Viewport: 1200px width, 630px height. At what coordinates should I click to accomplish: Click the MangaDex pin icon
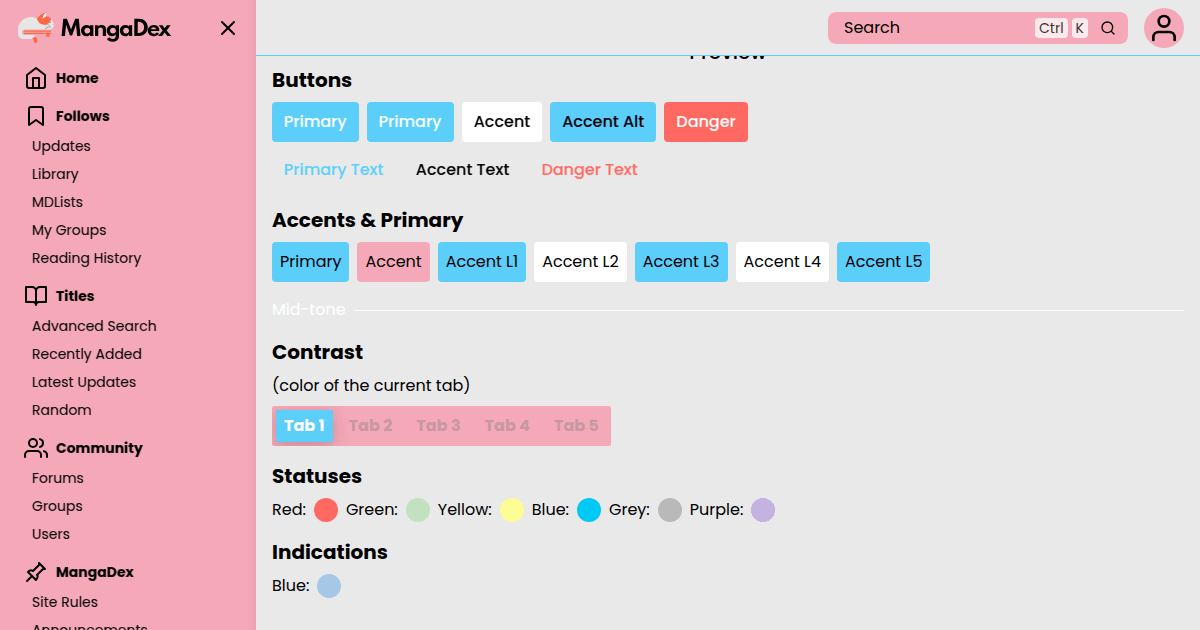[x=36, y=572]
